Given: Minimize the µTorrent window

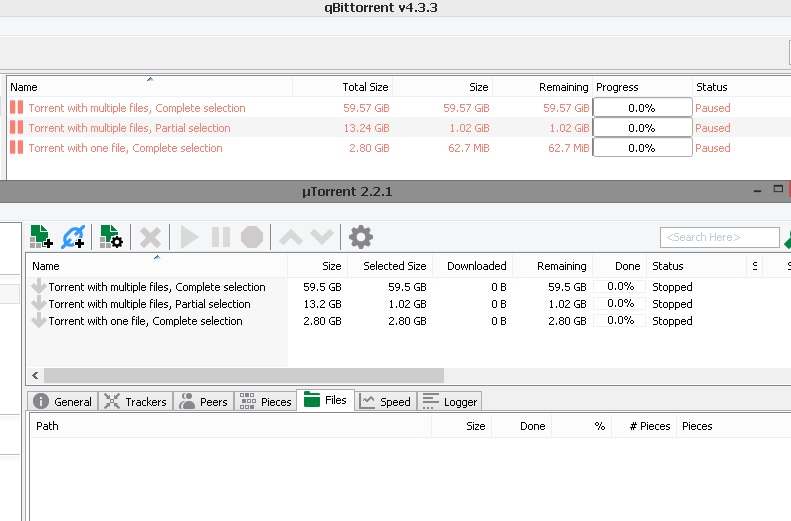Looking at the screenshot, I should pos(757,191).
